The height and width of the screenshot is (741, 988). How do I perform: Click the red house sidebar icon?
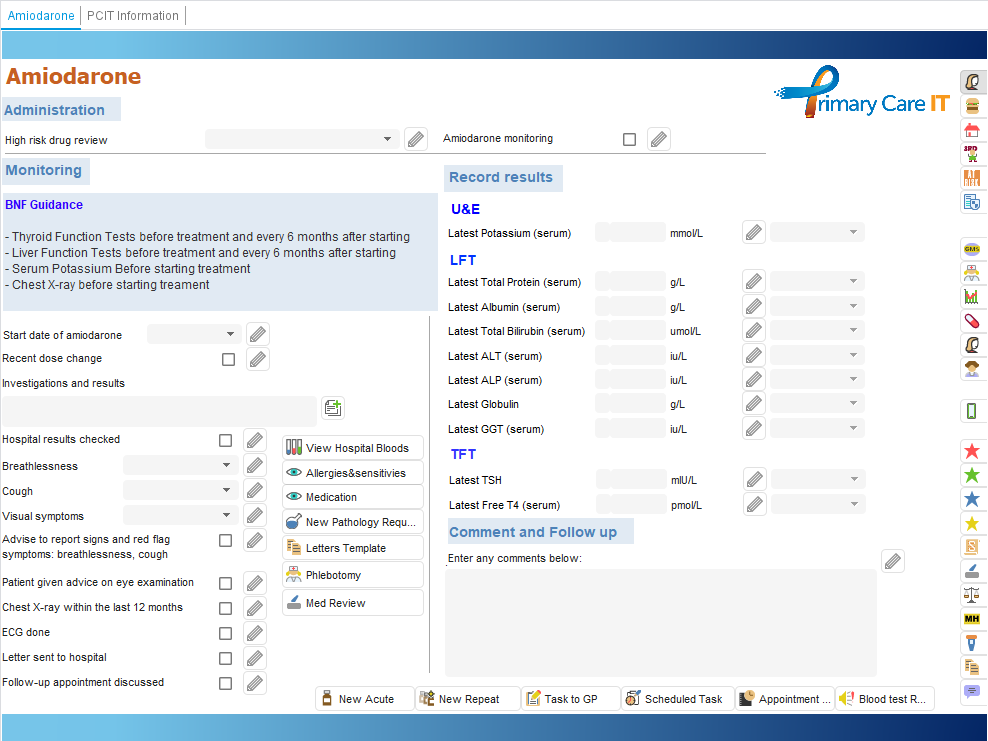tap(971, 130)
